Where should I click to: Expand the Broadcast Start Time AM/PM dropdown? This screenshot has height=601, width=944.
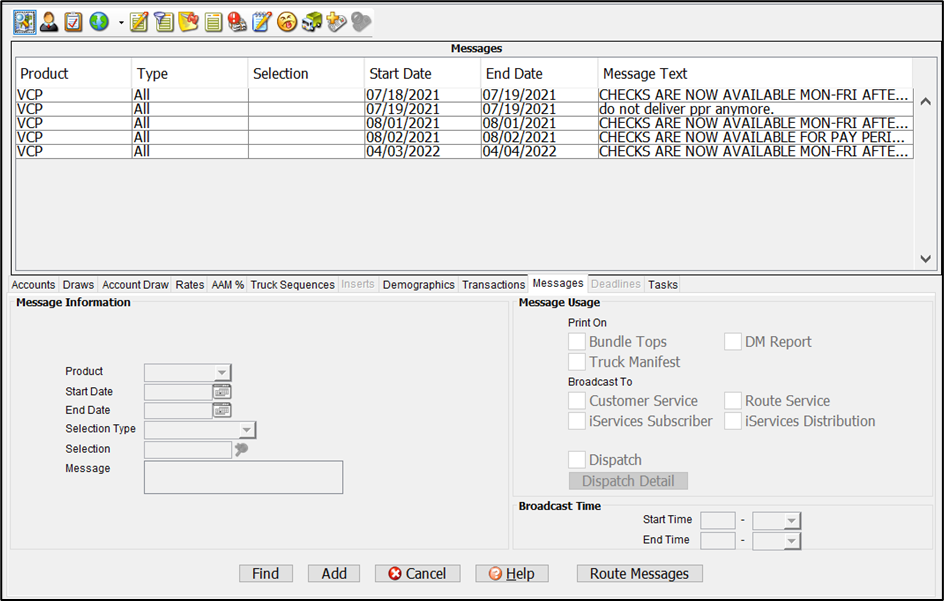[791, 521]
